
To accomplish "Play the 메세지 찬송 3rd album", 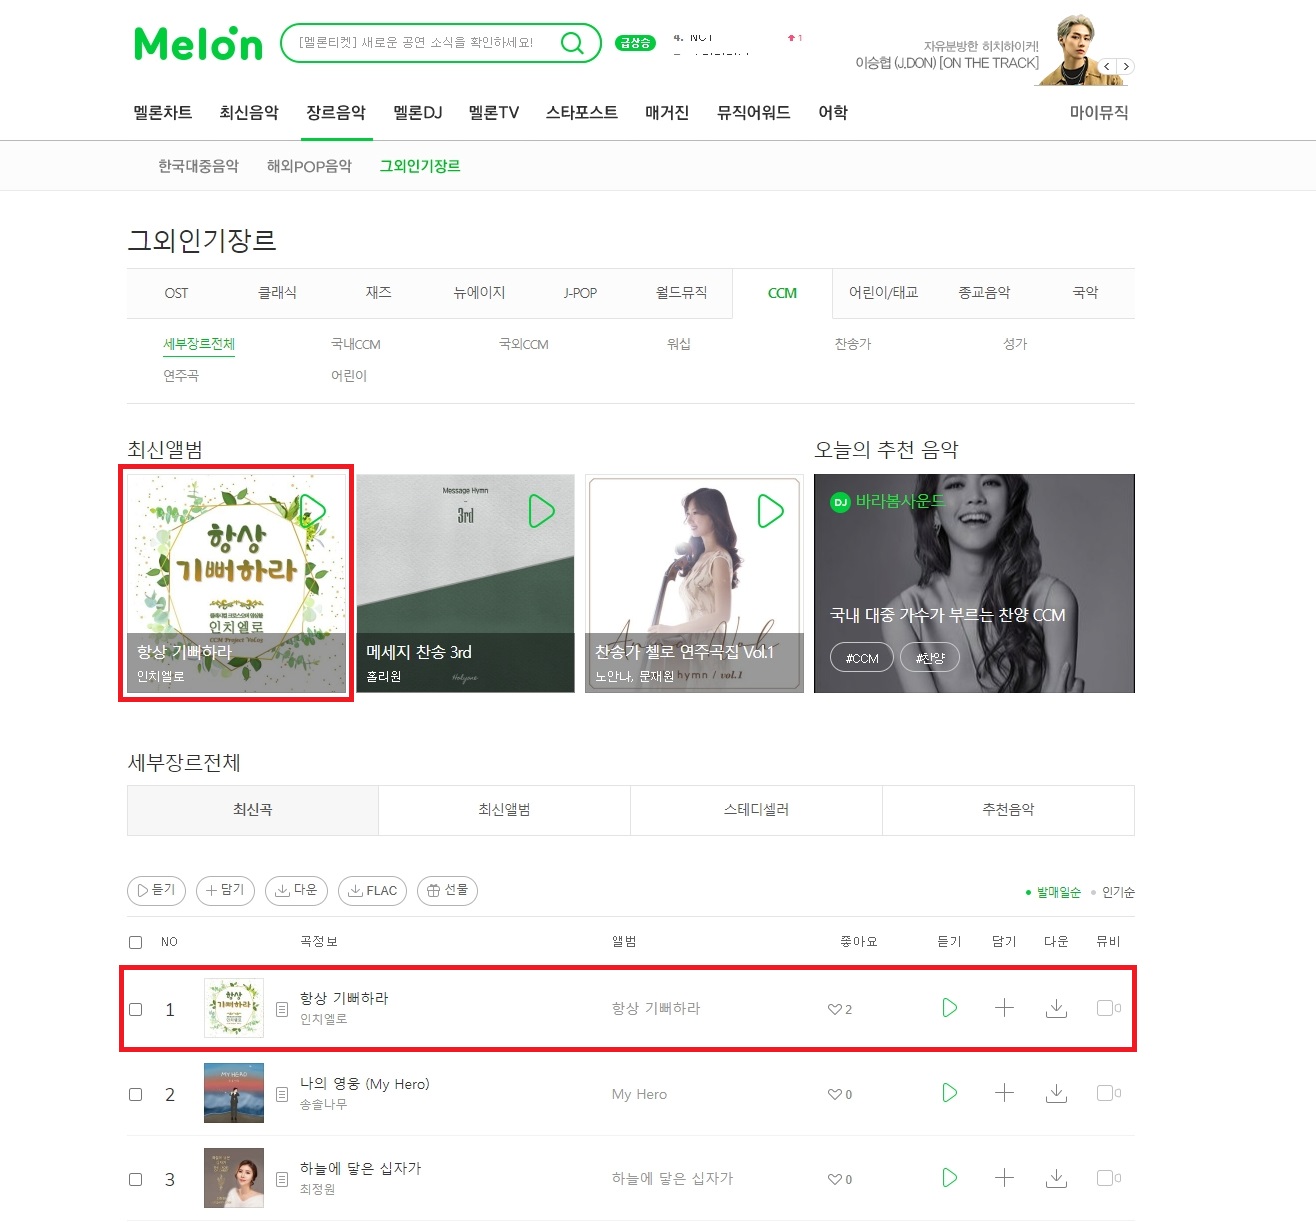I will point(541,511).
